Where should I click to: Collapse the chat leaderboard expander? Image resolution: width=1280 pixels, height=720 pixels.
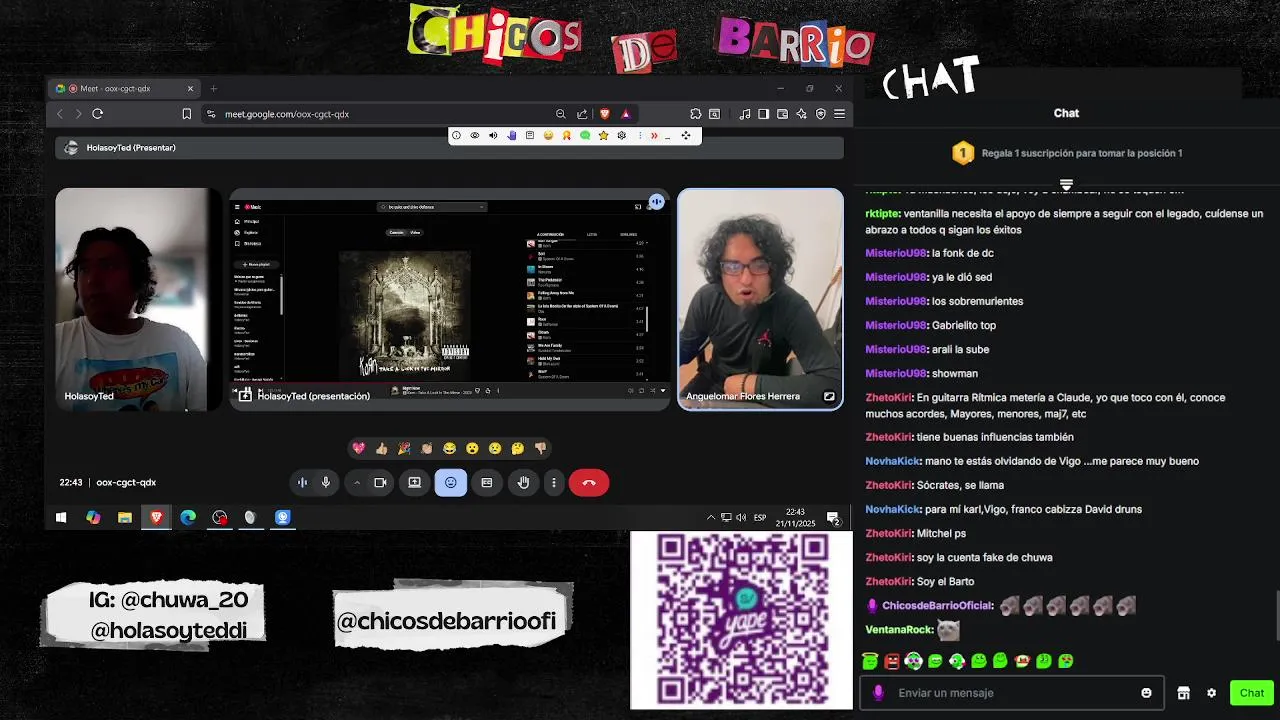point(1066,185)
